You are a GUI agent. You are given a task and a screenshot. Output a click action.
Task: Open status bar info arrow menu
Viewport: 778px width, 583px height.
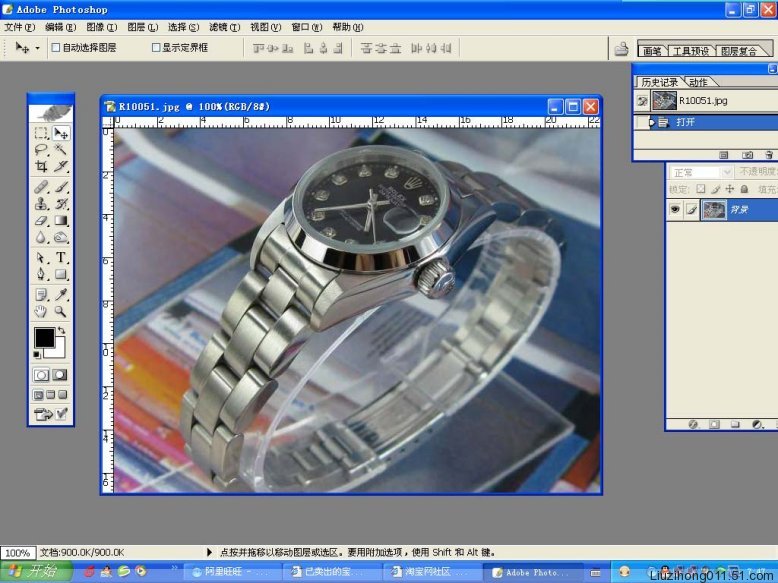pyautogui.click(x=209, y=552)
